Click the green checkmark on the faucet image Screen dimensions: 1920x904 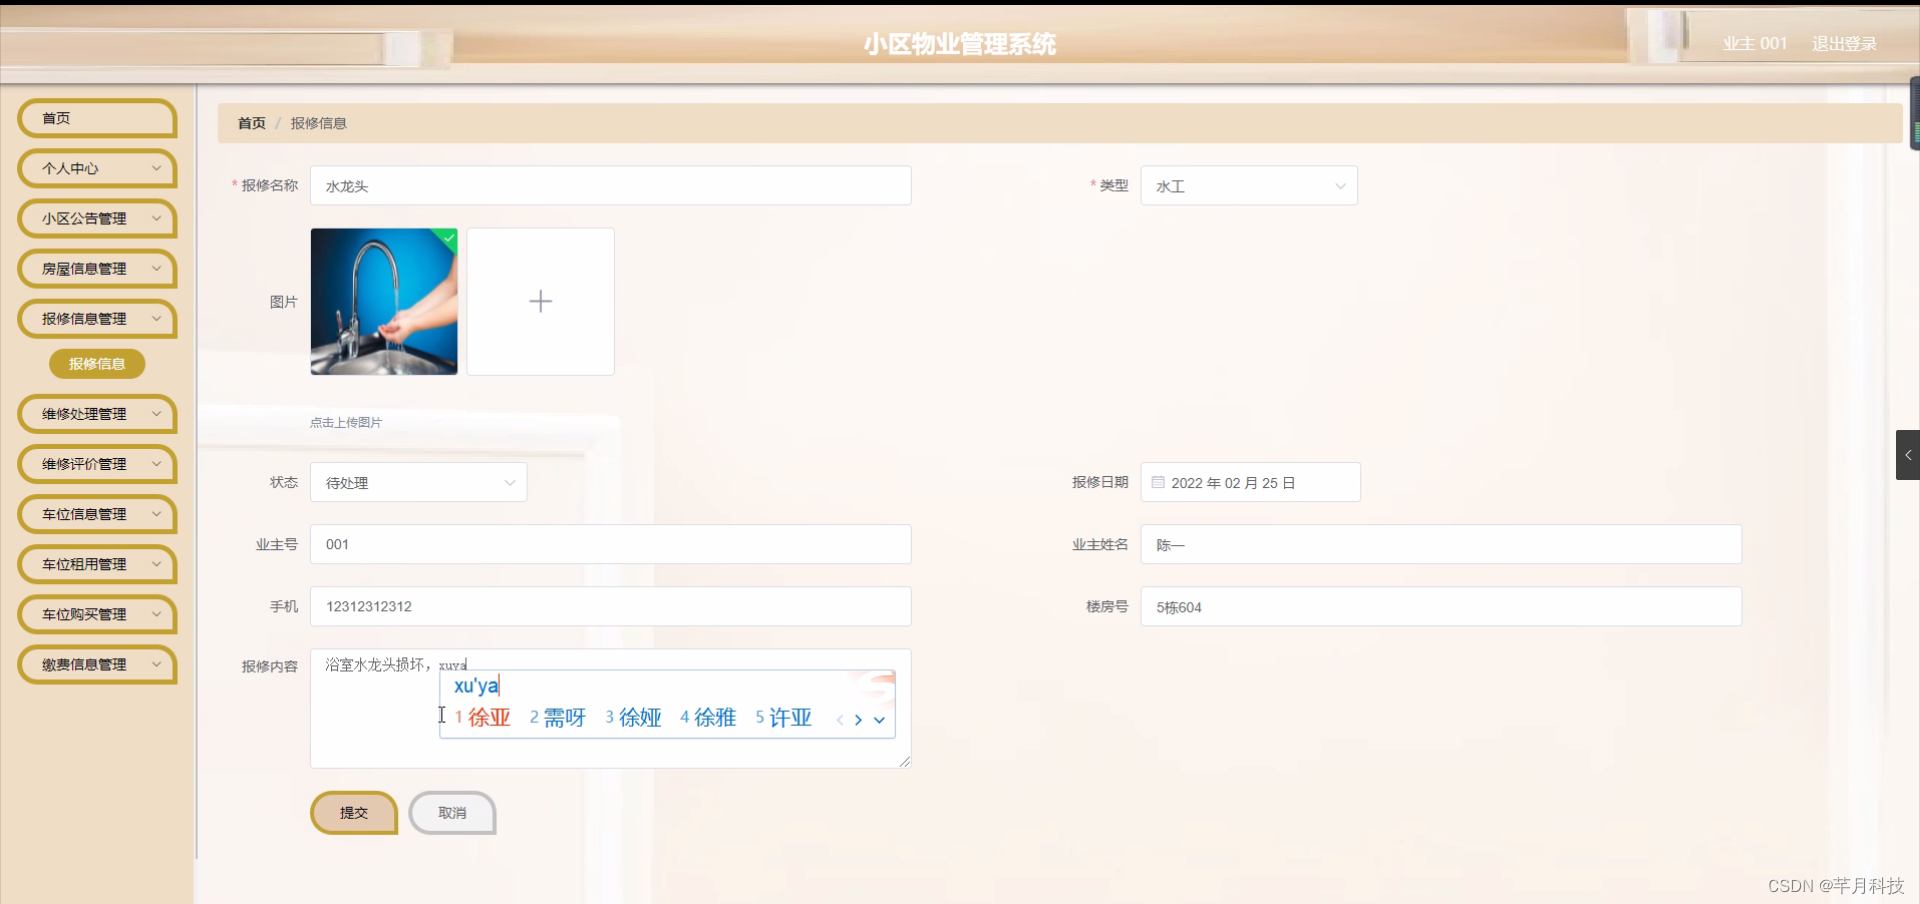pyautogui.click(x=448, y=238)
